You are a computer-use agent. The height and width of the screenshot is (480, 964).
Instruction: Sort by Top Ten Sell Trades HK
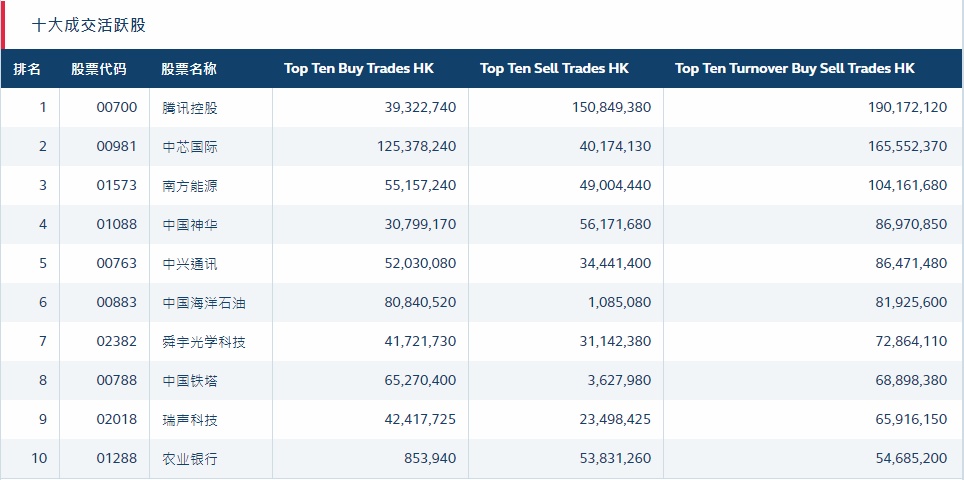point(554,69)
